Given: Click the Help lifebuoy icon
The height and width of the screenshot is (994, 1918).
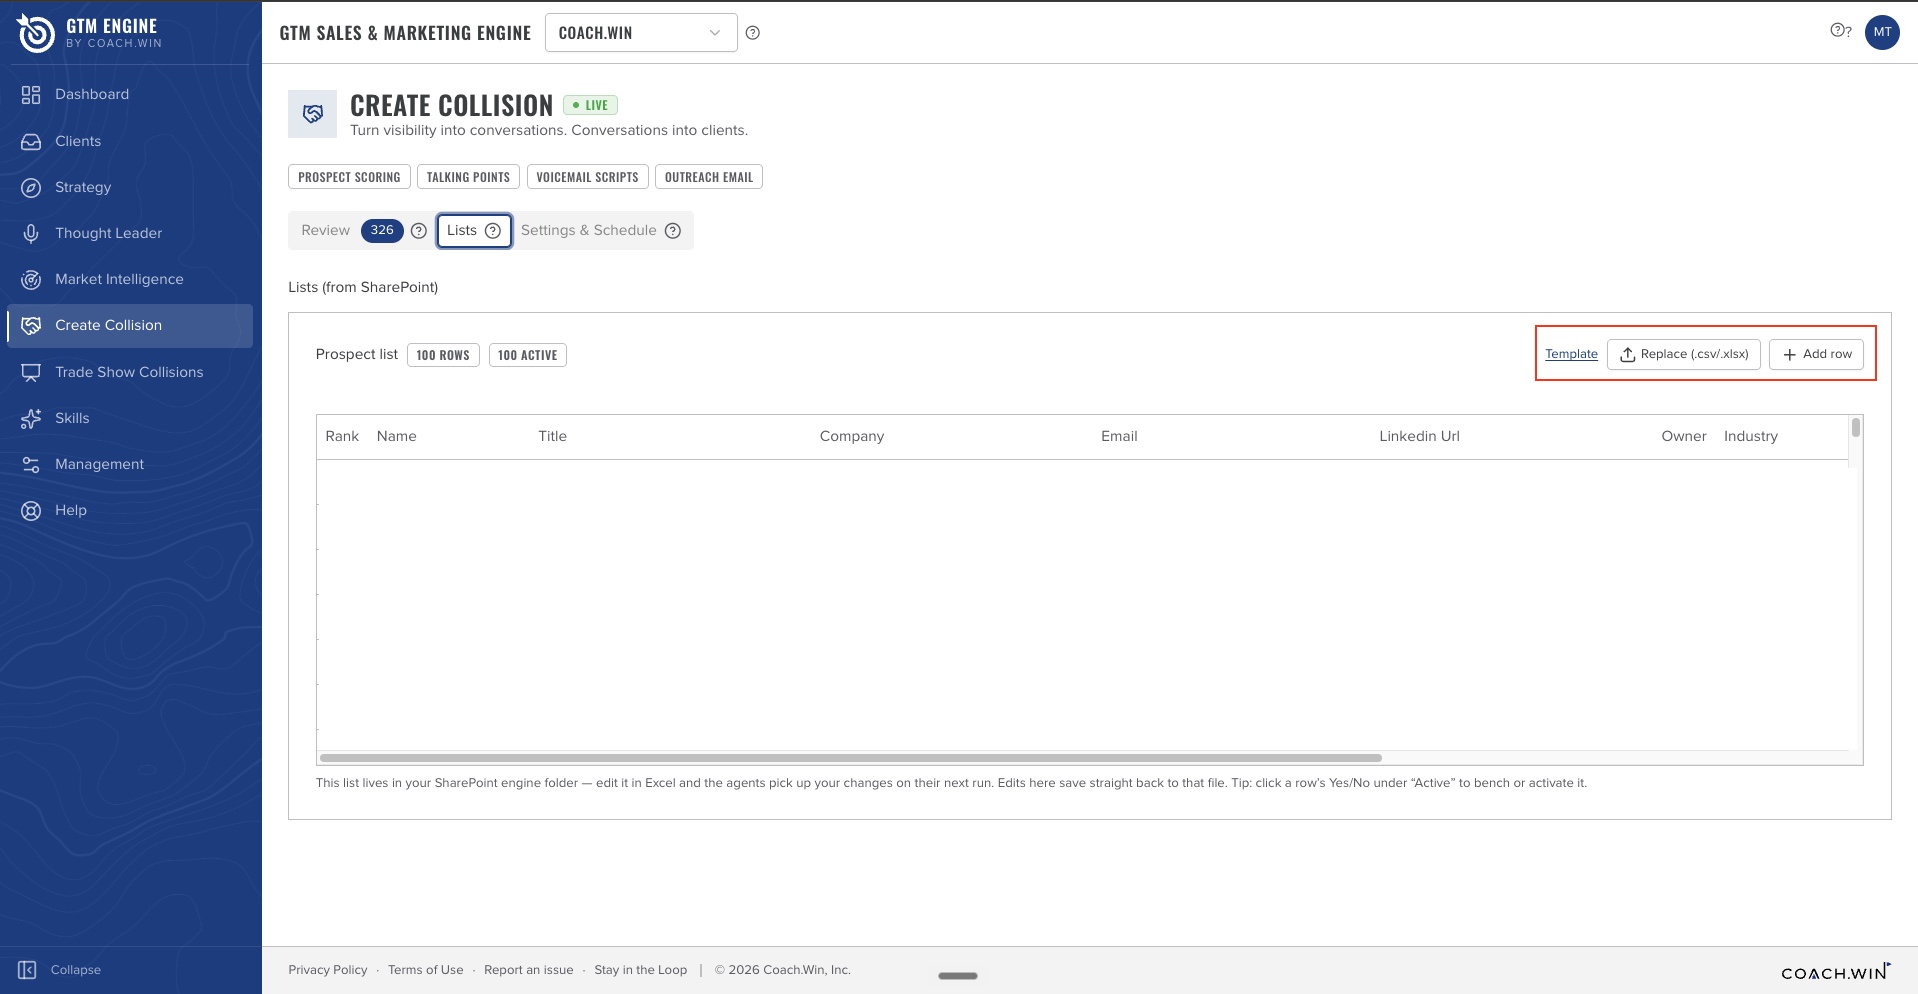Looking at the screenshot, I should [x=31, y=511].
